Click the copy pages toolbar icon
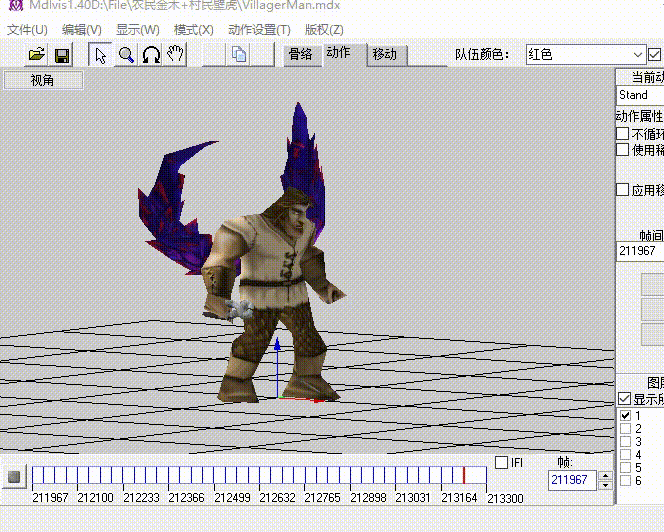The width and height of the screenshot is (664, 532). pyautogui.click(x=239, y=55)
